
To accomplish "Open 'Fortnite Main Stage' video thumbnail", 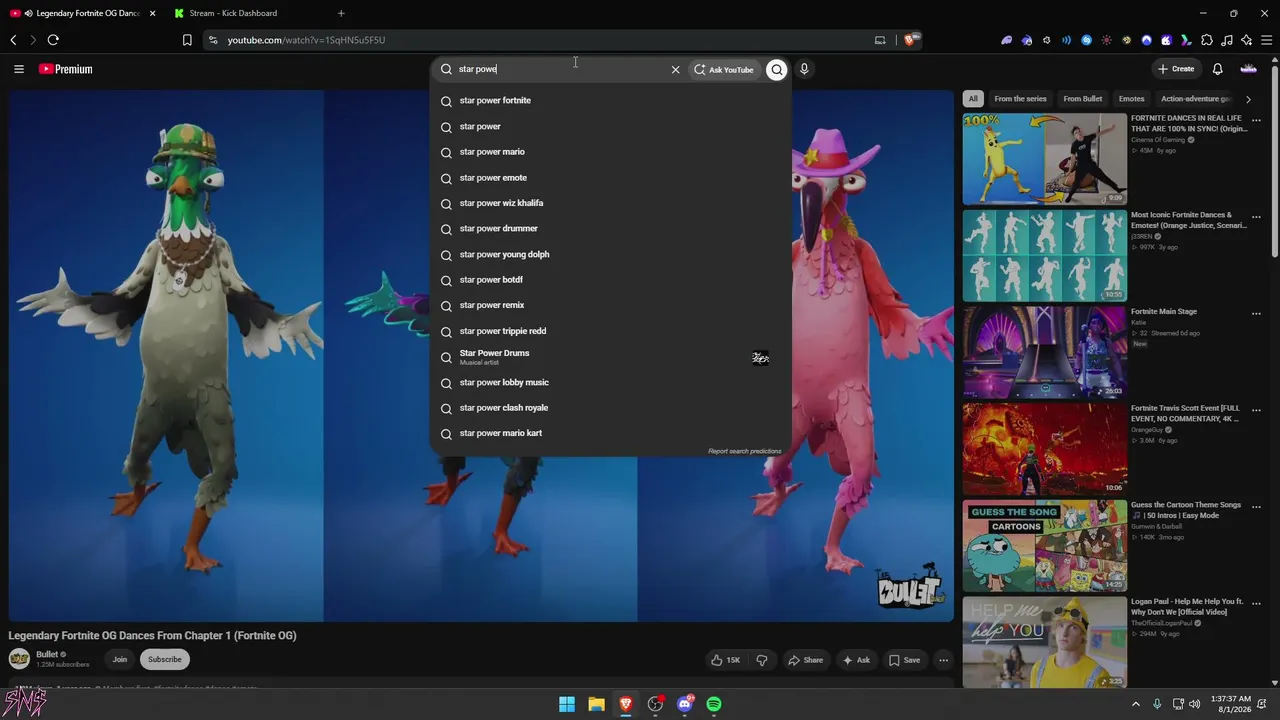I will point(1045,353).
